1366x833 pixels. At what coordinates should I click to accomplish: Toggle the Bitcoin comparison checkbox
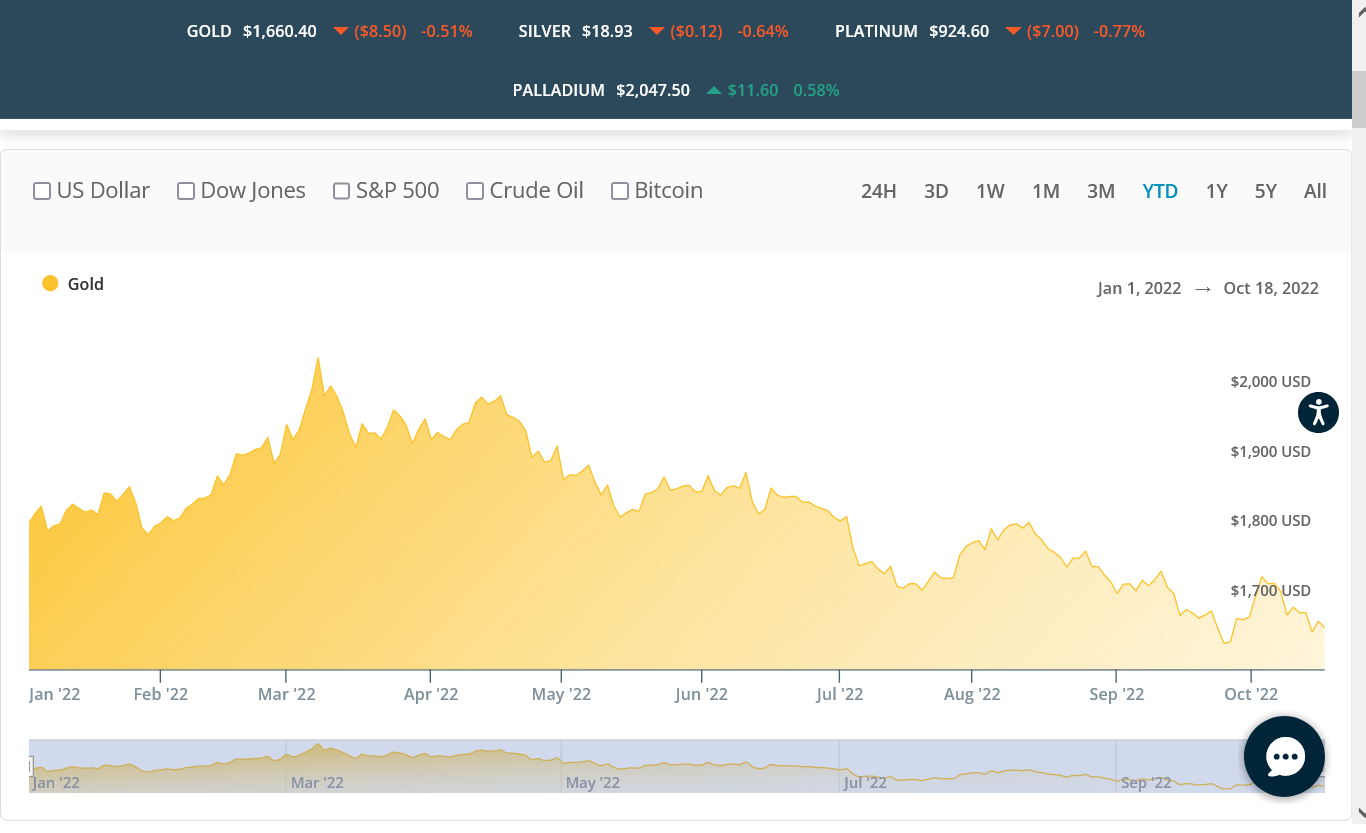(x=620, y=191)
